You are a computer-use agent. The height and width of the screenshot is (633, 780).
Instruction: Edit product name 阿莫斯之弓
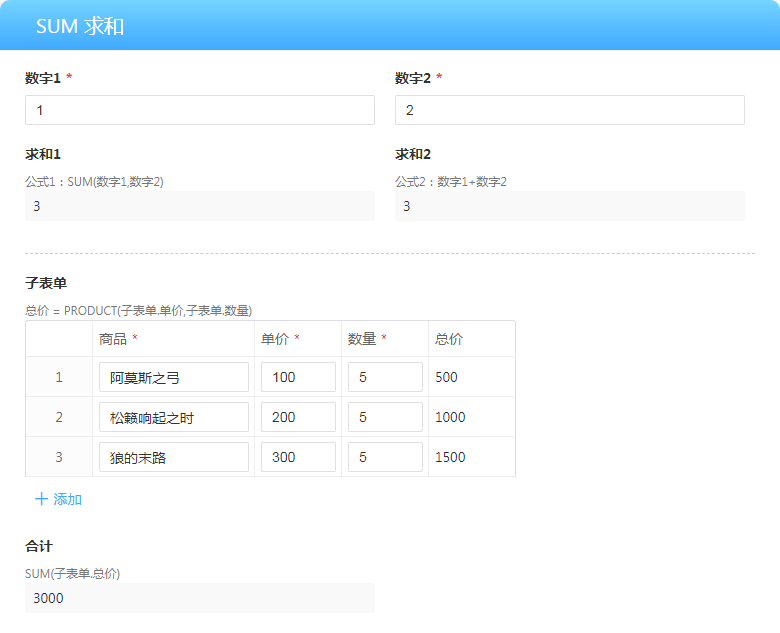click(x=173, y=377)
